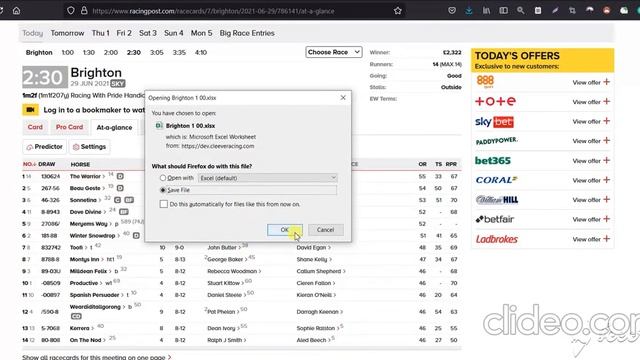640x360 pixels.
Task: Bookmark this page with star icon
Action: point(398,11)
